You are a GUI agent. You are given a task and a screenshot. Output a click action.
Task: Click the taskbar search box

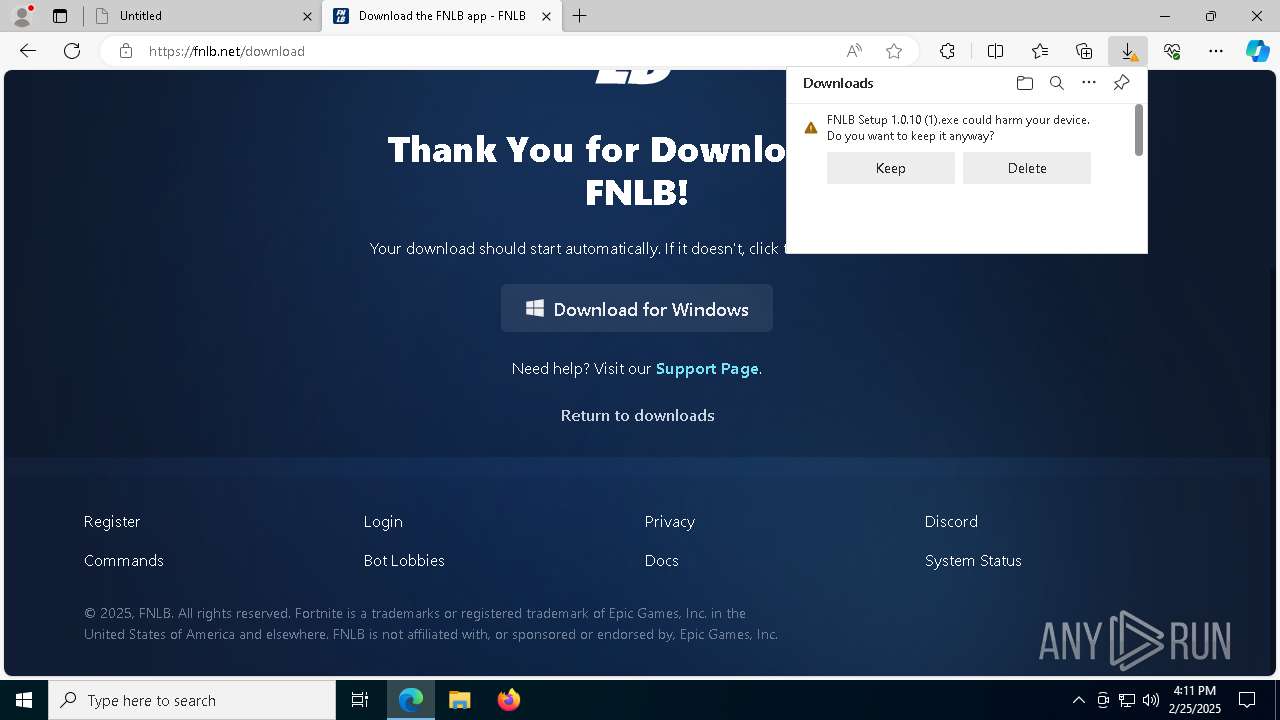click(192, 700)
